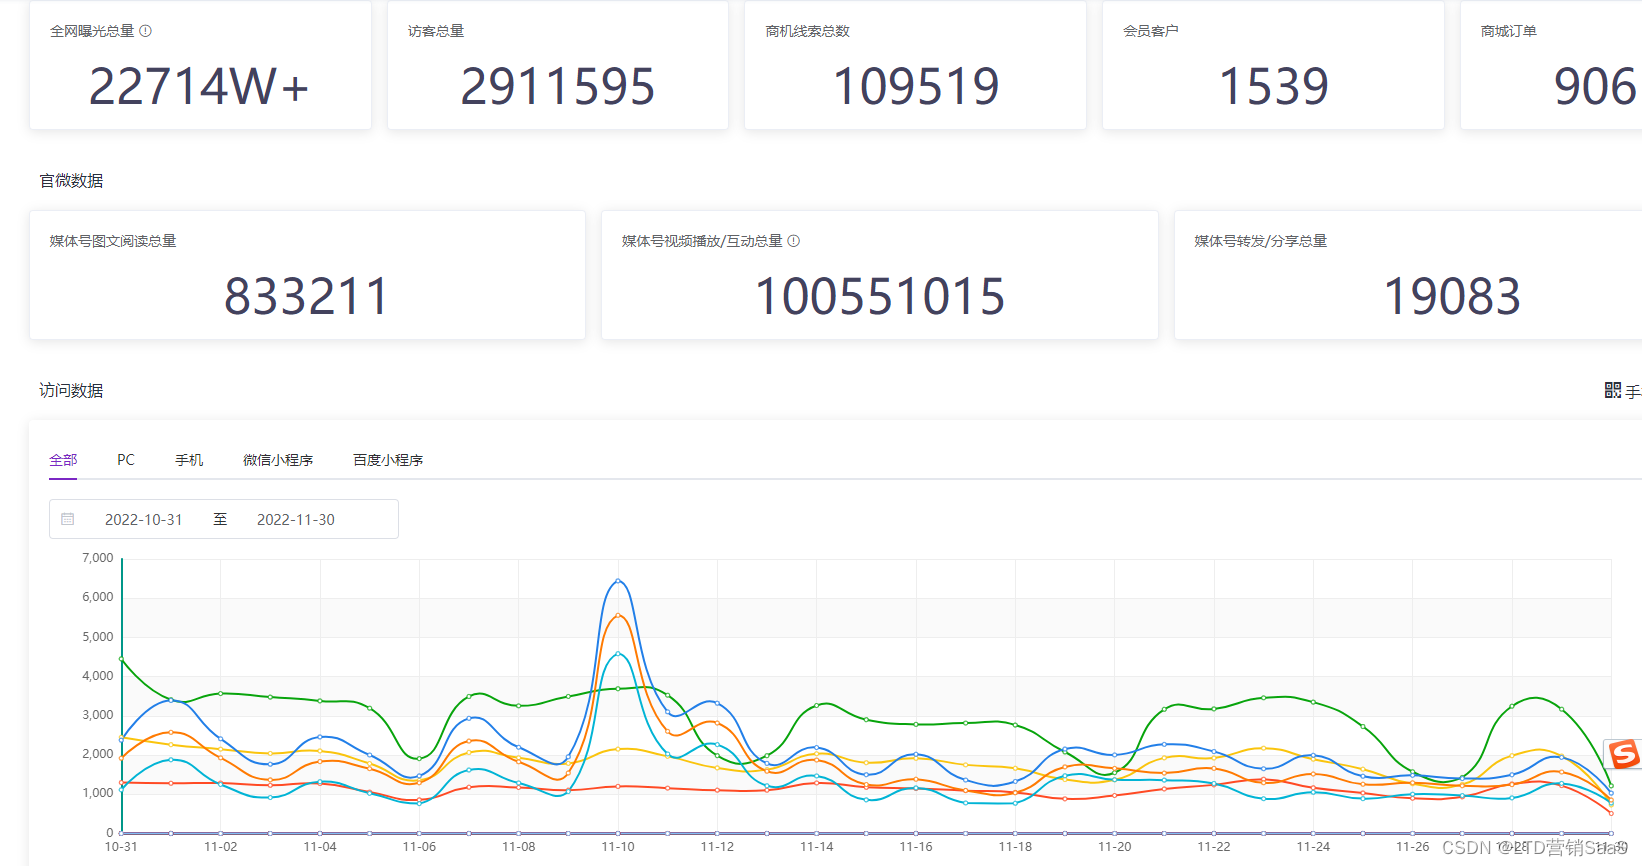Click the 7,000 y-axis label

98,558
